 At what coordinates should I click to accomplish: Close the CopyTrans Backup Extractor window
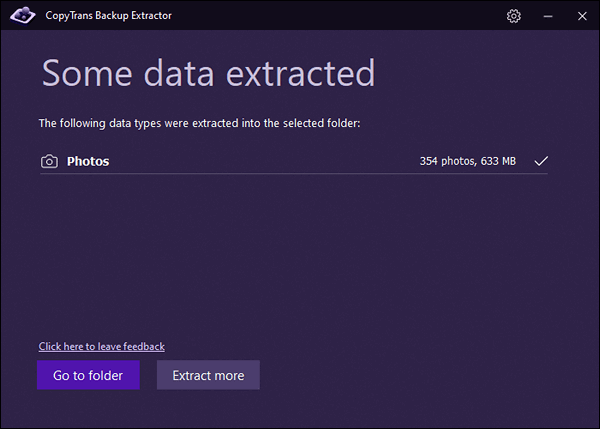582,16
